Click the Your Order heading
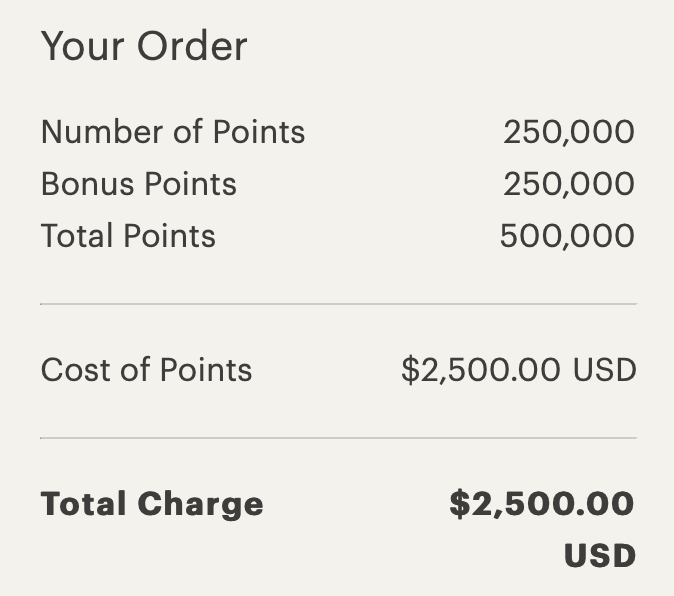This screenshot has width=674, height=596. [144, 46]
